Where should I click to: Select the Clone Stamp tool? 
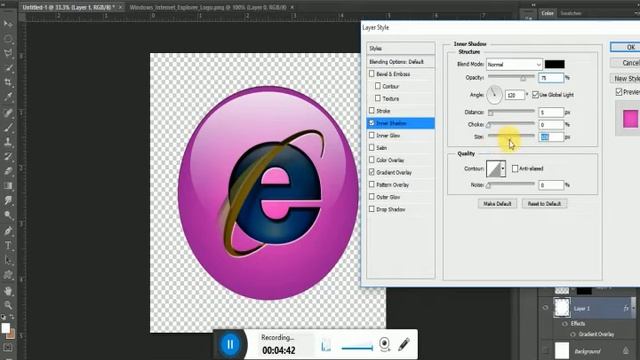[8, 142]
